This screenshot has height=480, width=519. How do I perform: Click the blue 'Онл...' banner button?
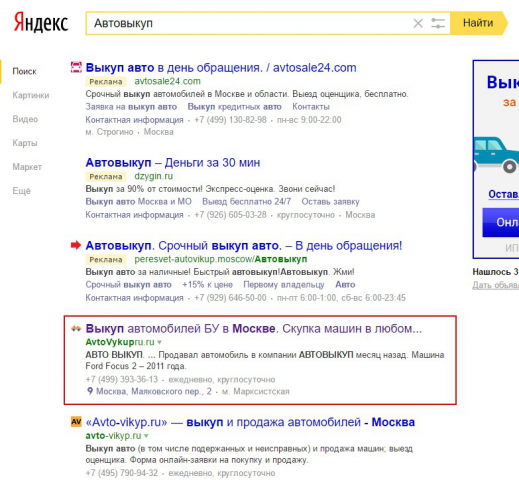[500, 222]
